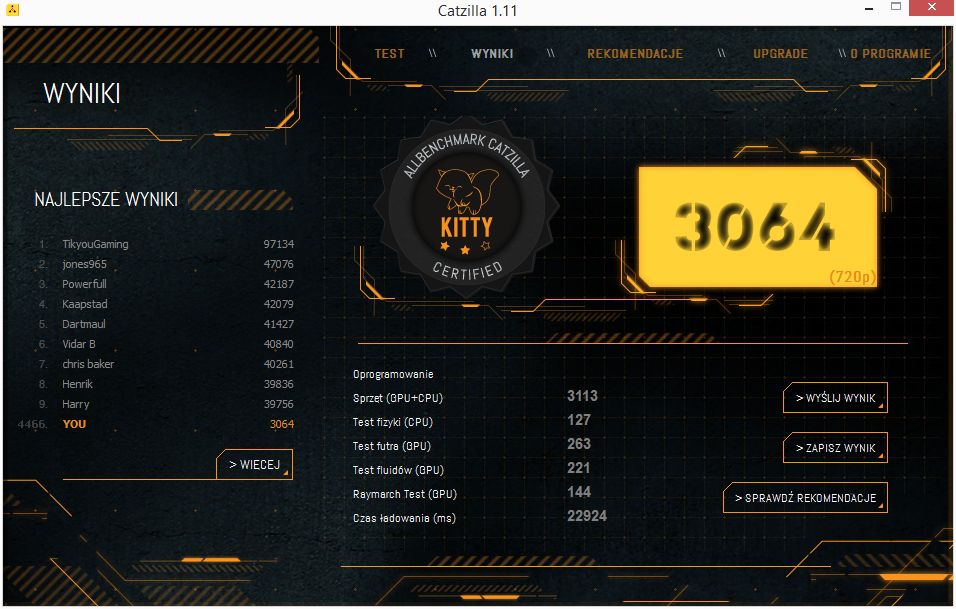
Task: Click the Kitty Certified badge
Action: pyautogui.click(x=466, y=207)
